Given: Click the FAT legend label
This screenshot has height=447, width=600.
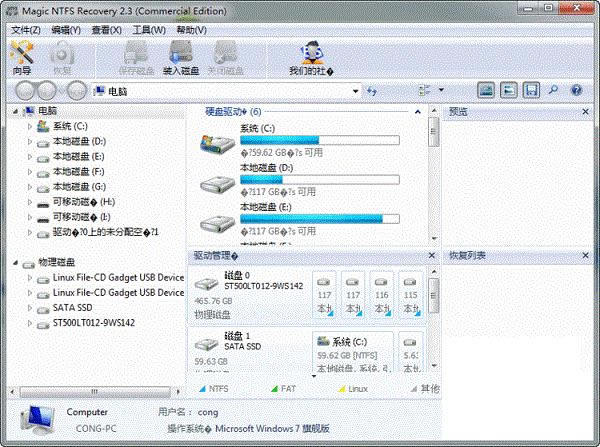Looking at the screenshot, I should 288,389.
